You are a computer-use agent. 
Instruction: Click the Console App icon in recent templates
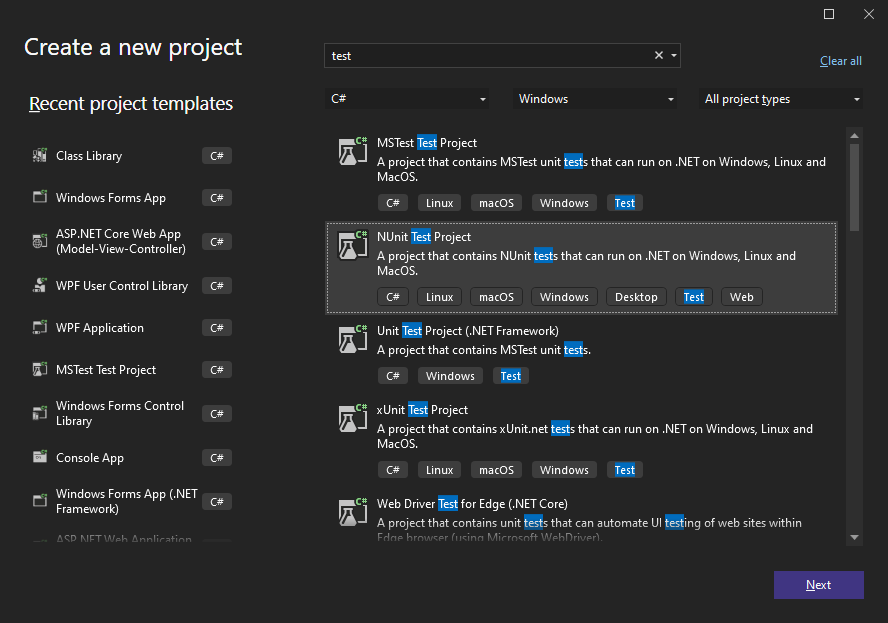tap(40, 457)
